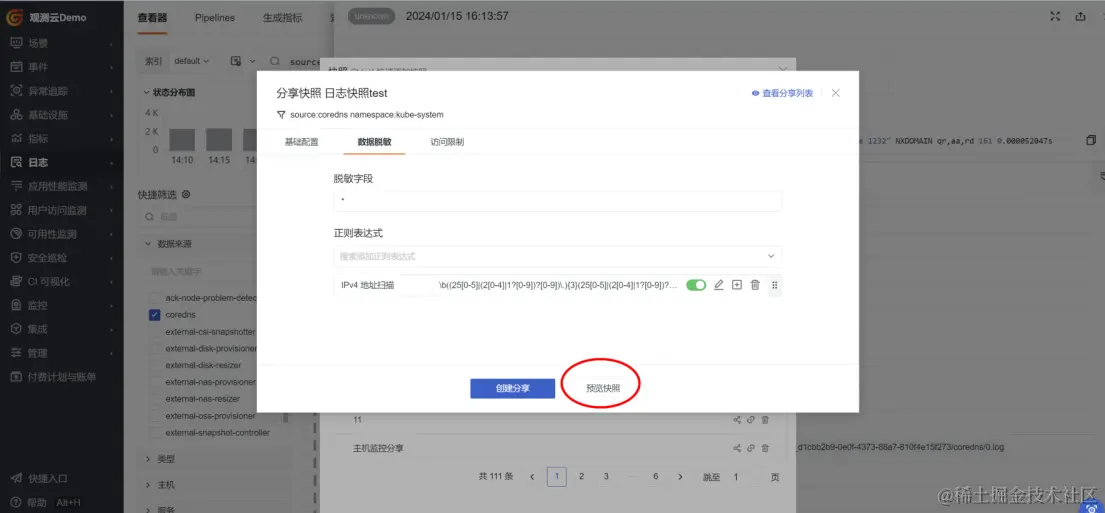Expand log detail to fullscreen
This screenshot has width=1105, height=513.
point(1055,16)
